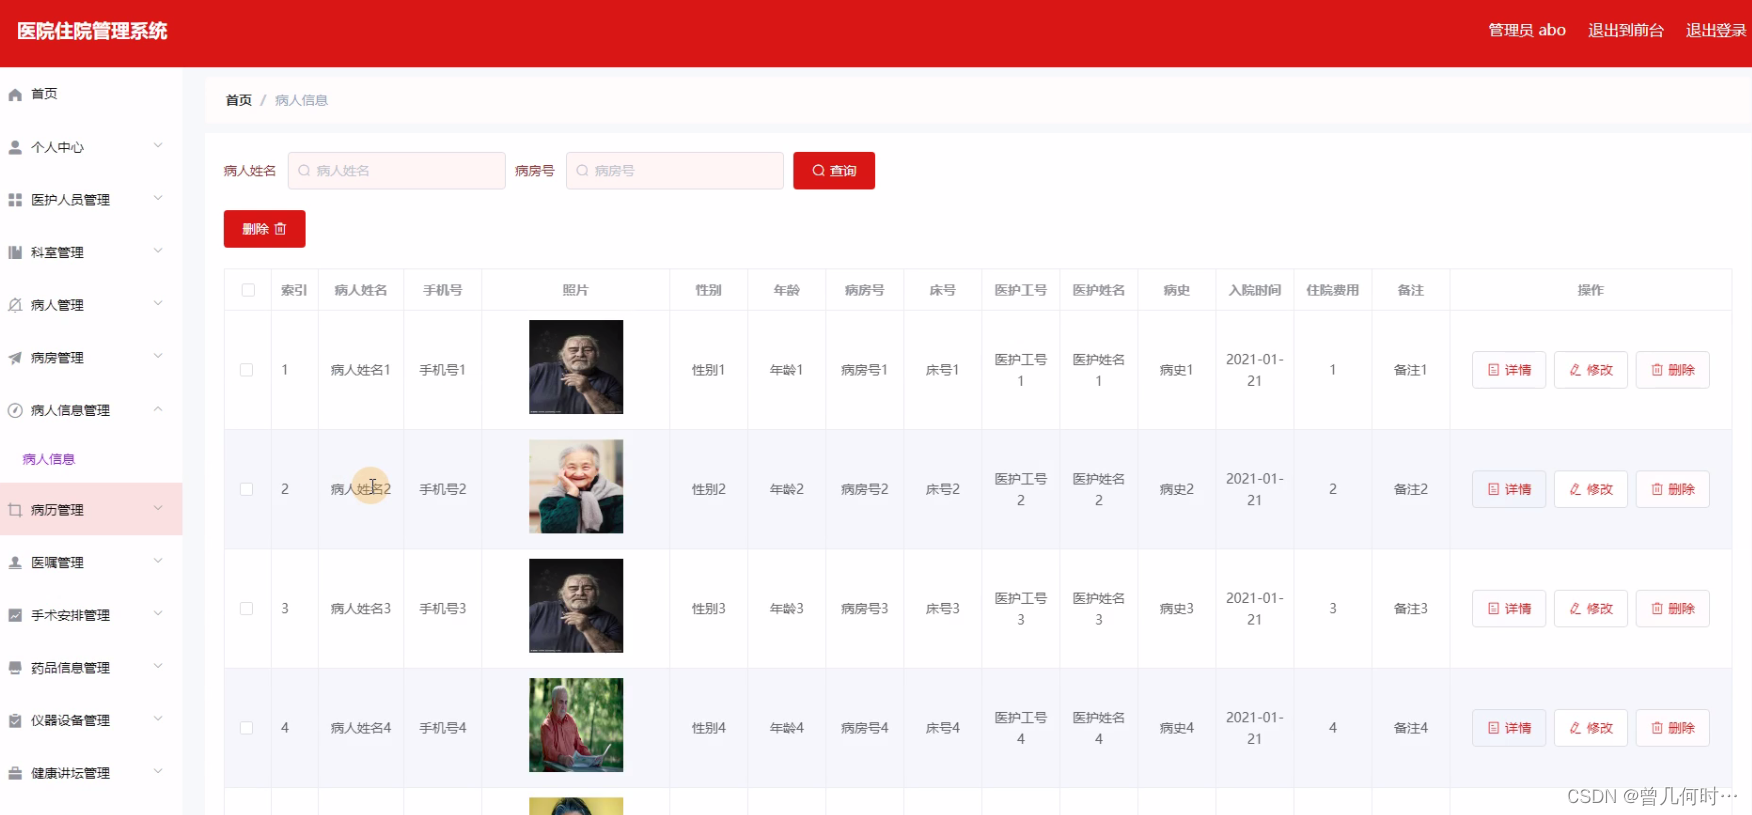
Task: Expand the 个人中心 menu chevron
Action: [x=158, y=146]
